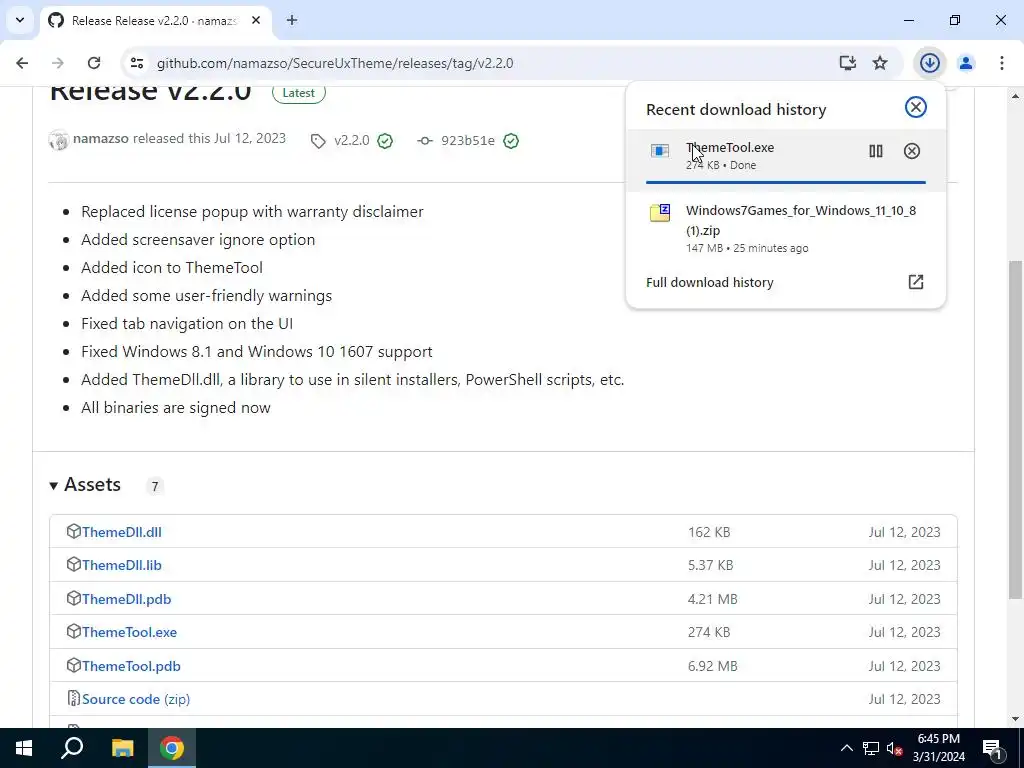Go back to previous page
1024x768 pixels.
(x=22, y=63)
